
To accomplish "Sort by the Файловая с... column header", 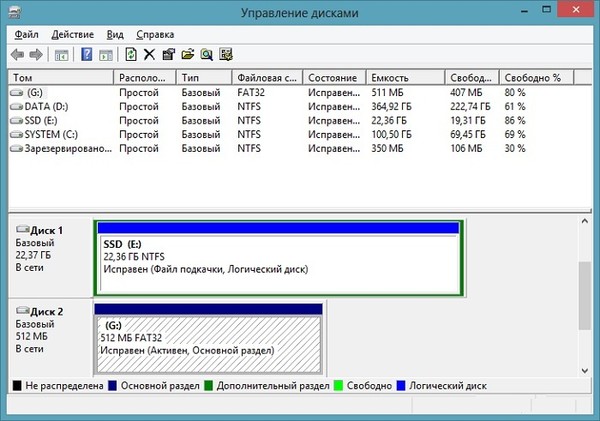I will click(267, 78).
